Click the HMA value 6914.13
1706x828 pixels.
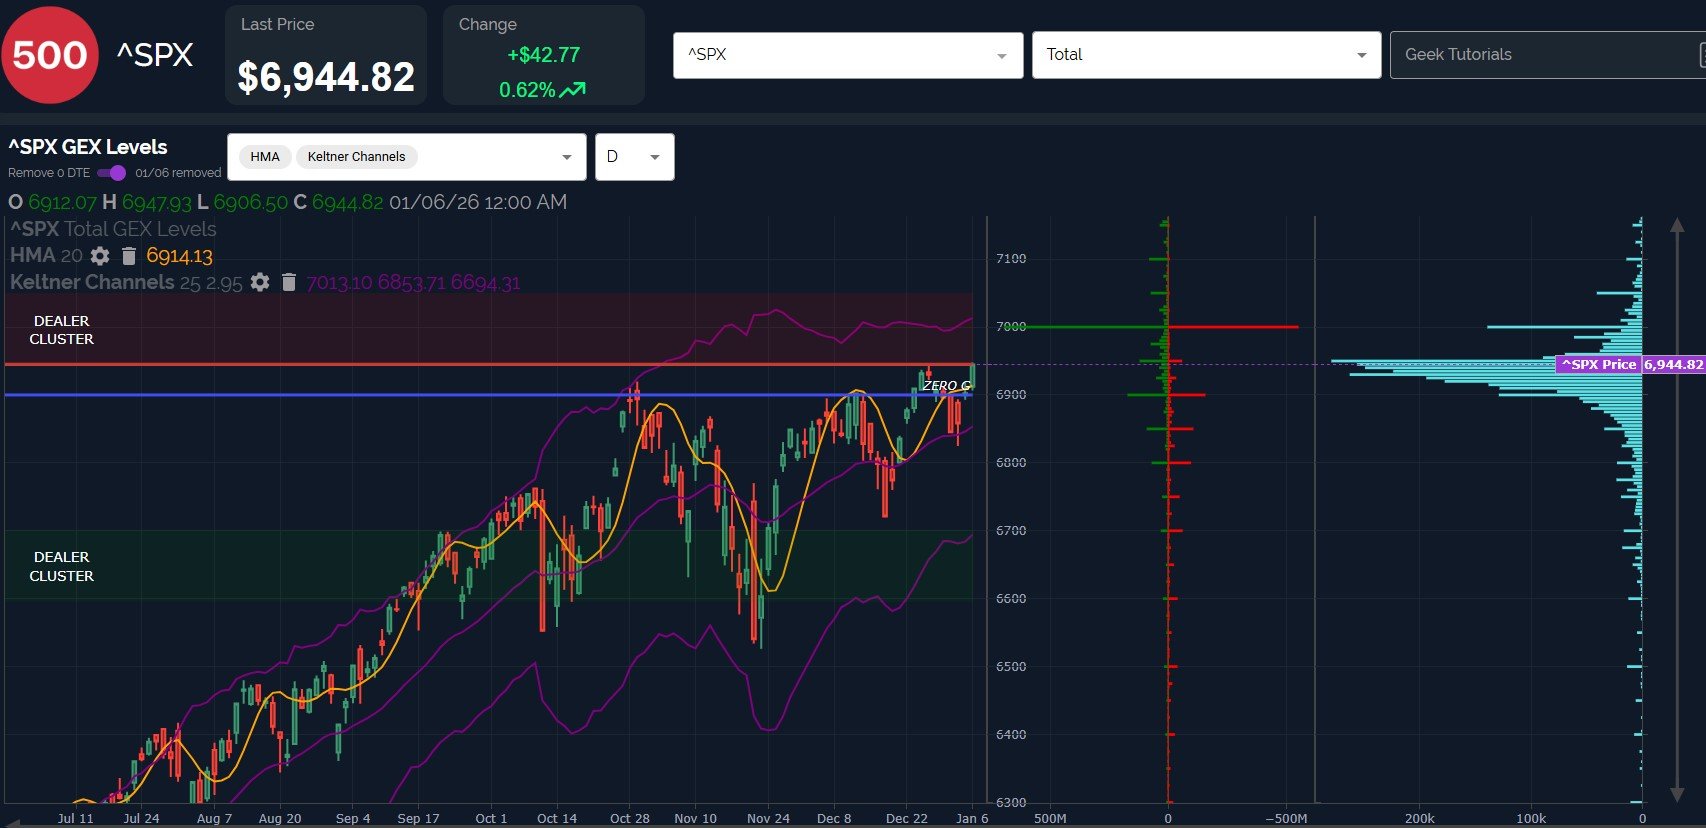pyautogui.click(x=180, y=256)
